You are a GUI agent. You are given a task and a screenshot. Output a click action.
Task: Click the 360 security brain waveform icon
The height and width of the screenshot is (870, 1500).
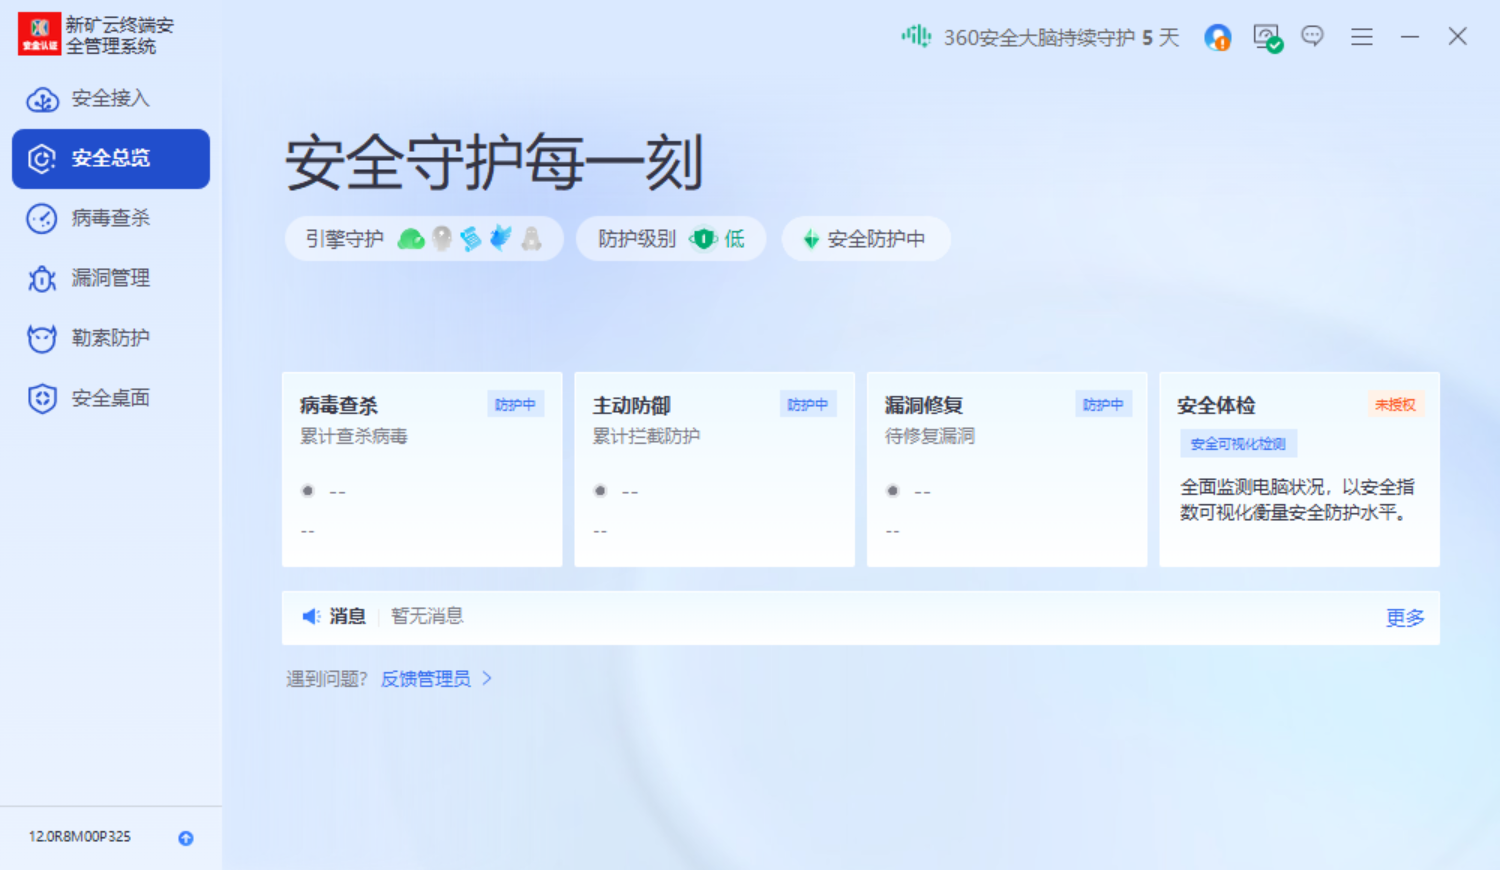coord(915,37)
